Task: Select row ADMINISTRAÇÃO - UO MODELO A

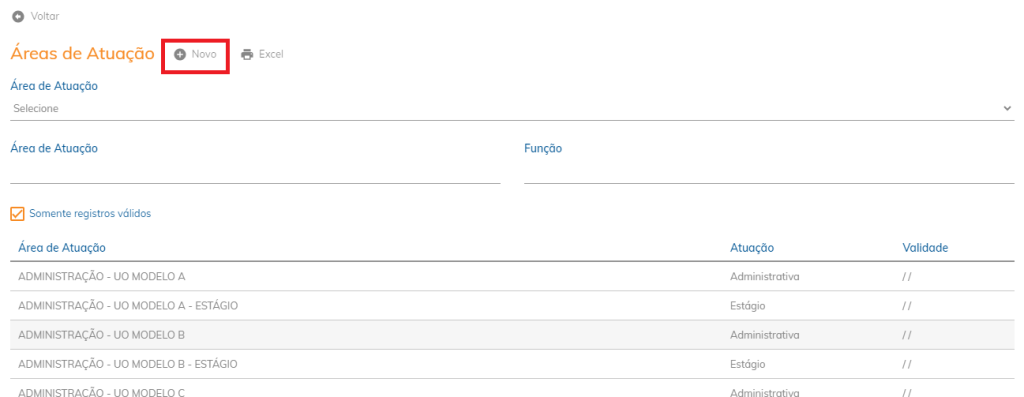Action: pyautogui.click(x=512, y=277)
